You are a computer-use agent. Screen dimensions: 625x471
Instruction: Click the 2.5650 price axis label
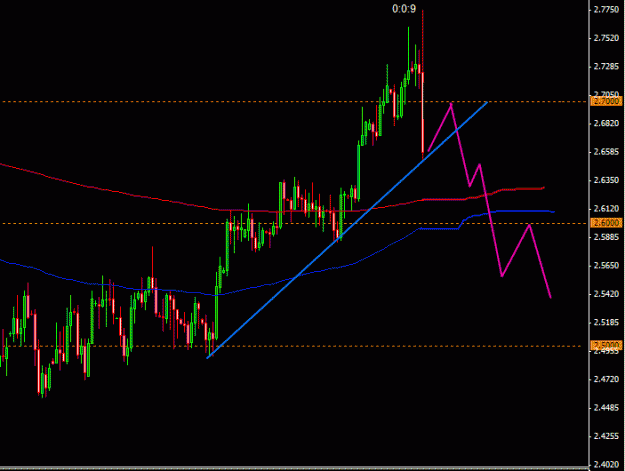(x=606, y=265)
